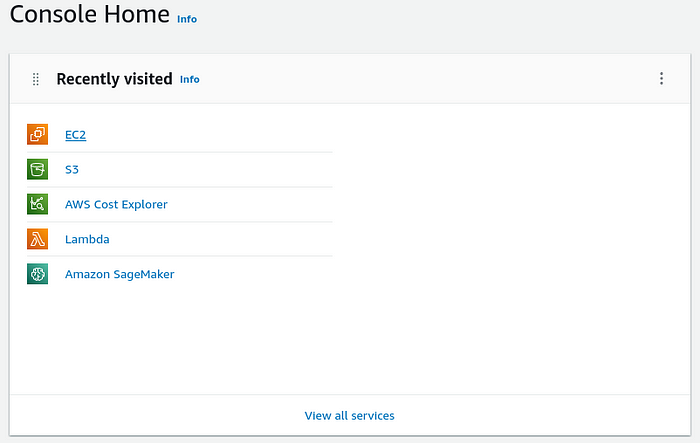This screenshot has width=700, height=443.
Task: Click the Recently visited heading text
Action: (x=114, y=79)
